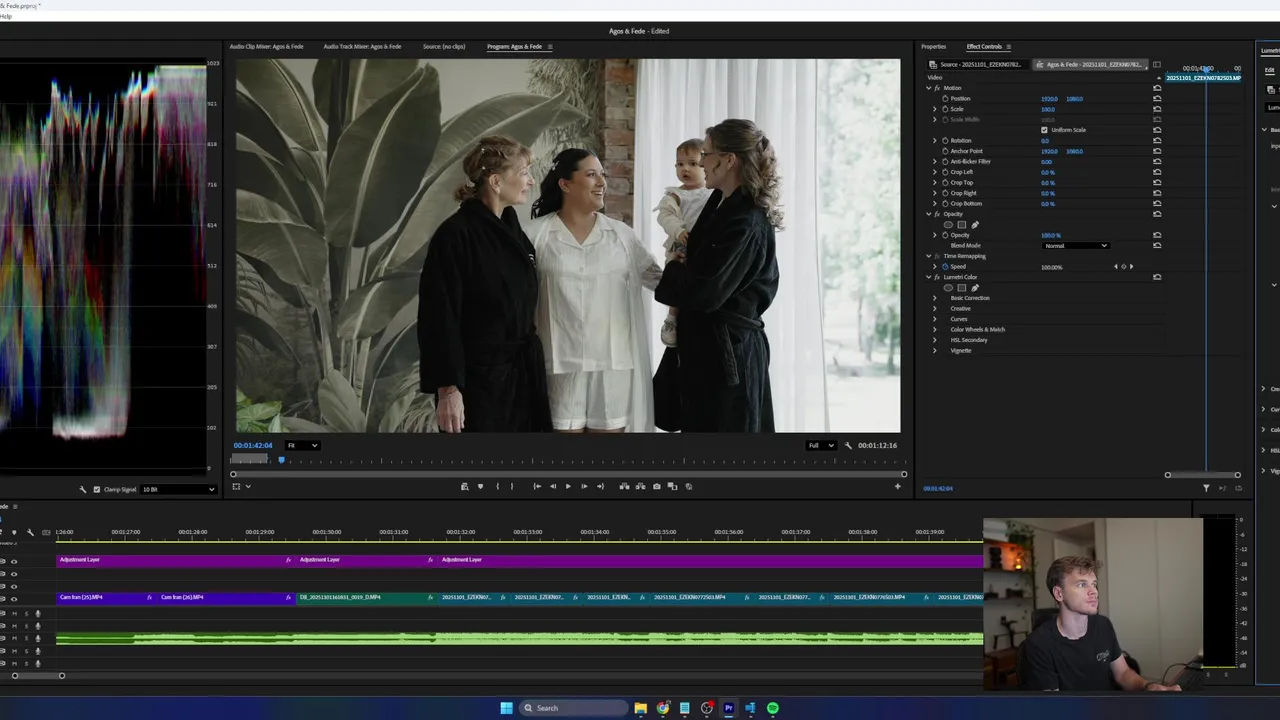
Task: Expand the Scale parameter
Action: click(x=935, y=109)
